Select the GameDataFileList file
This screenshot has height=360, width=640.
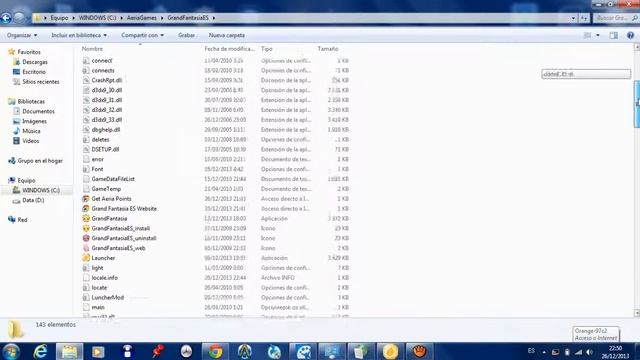pyautogui.click(x=113, y=179)
